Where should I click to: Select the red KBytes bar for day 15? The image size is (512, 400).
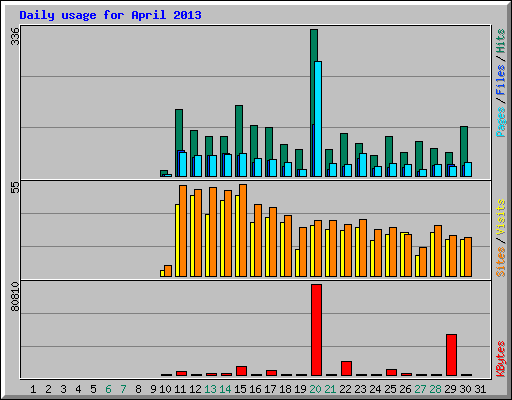click(x=241, y=371)
